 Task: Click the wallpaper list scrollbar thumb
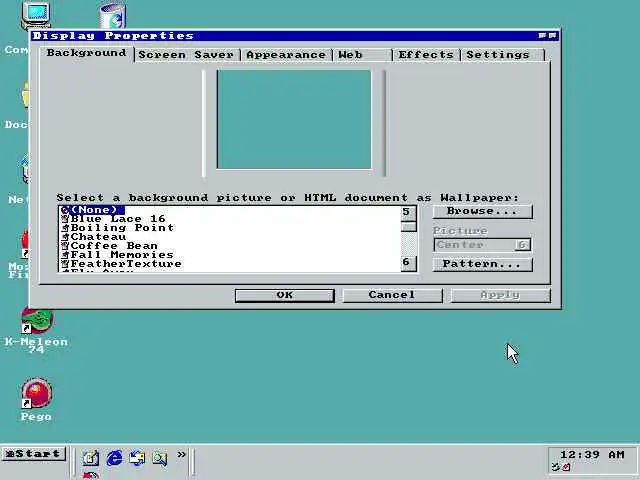click(409, 227)
